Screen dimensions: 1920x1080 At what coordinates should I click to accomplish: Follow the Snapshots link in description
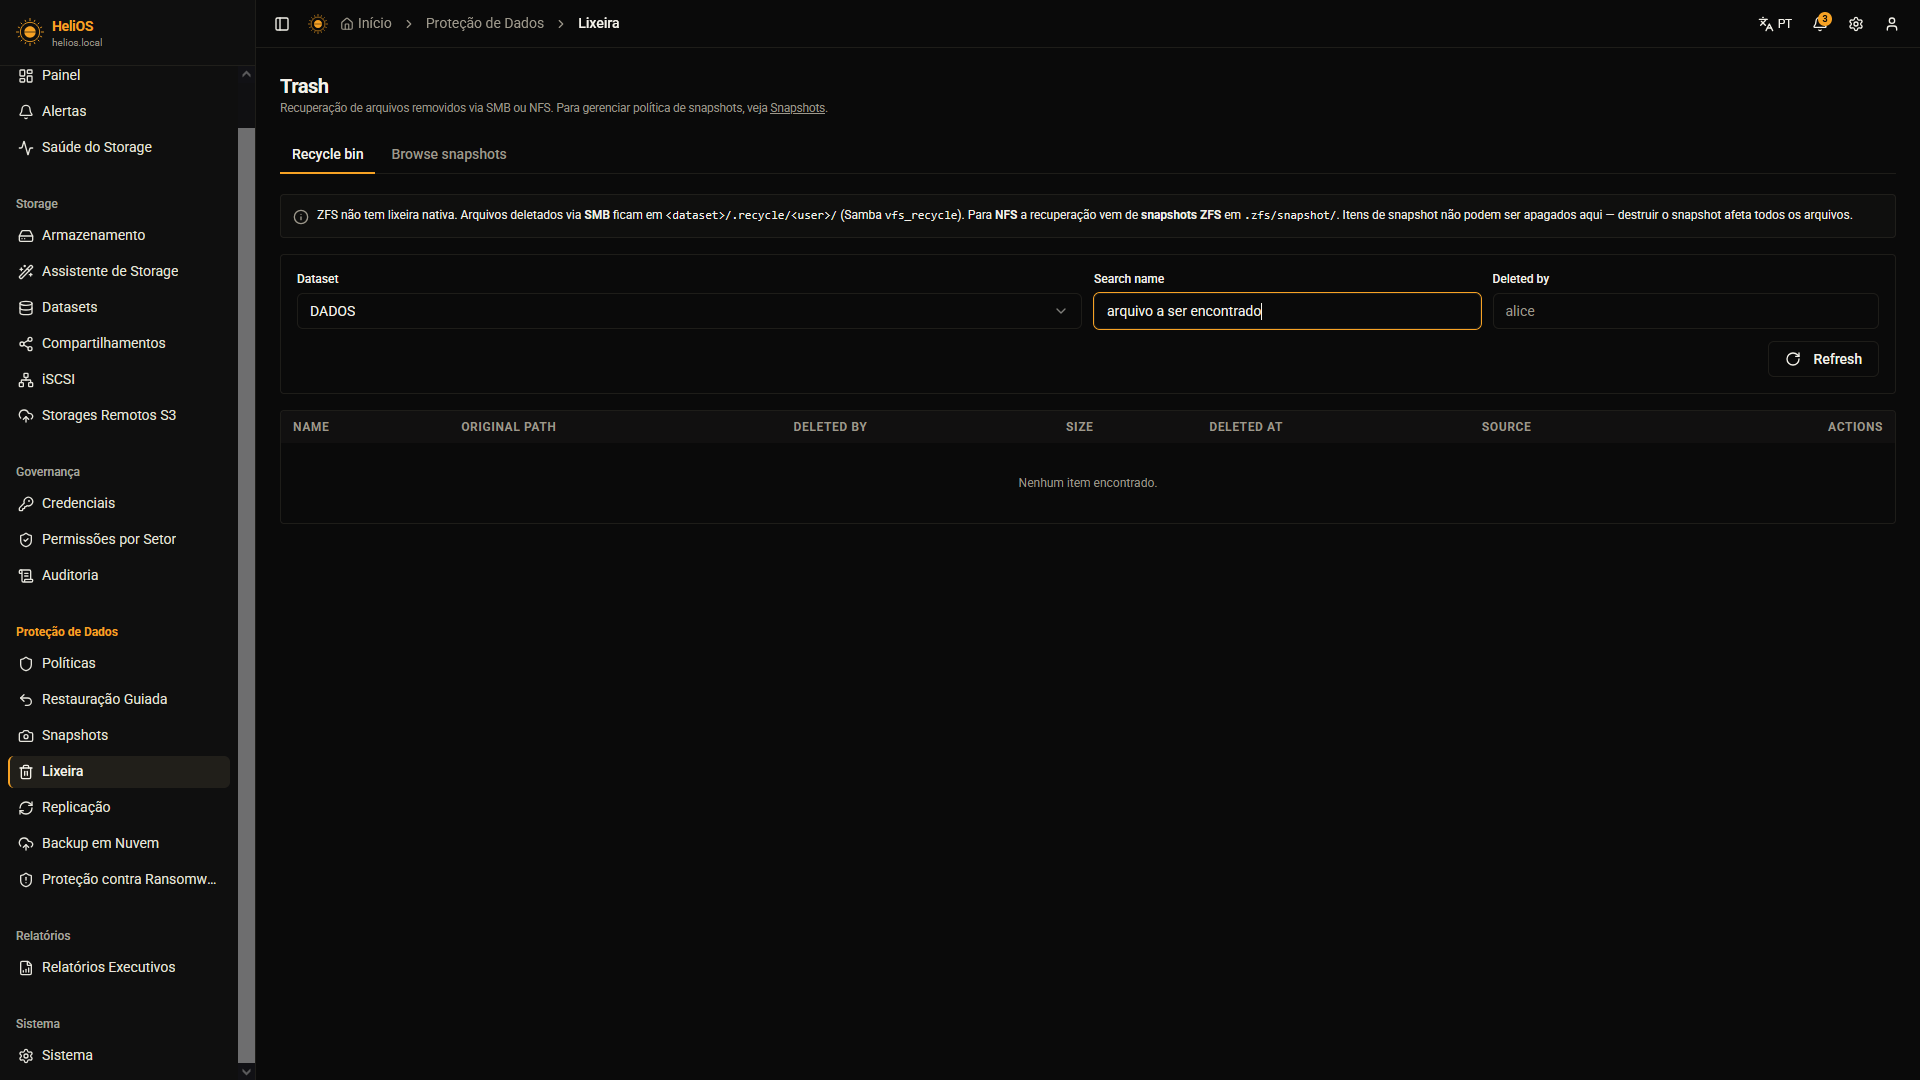click(797, 108)
